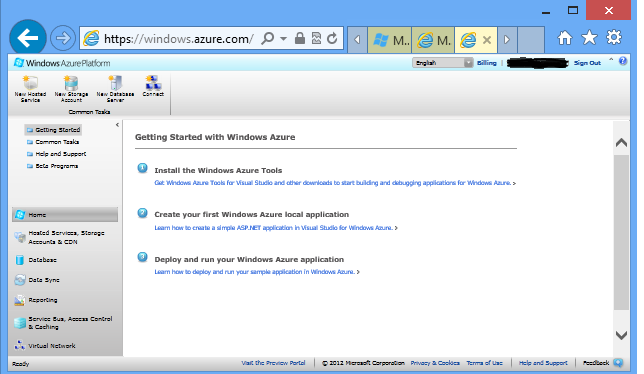Click the vertical scrollbar thumb

(x=621, y=232)
